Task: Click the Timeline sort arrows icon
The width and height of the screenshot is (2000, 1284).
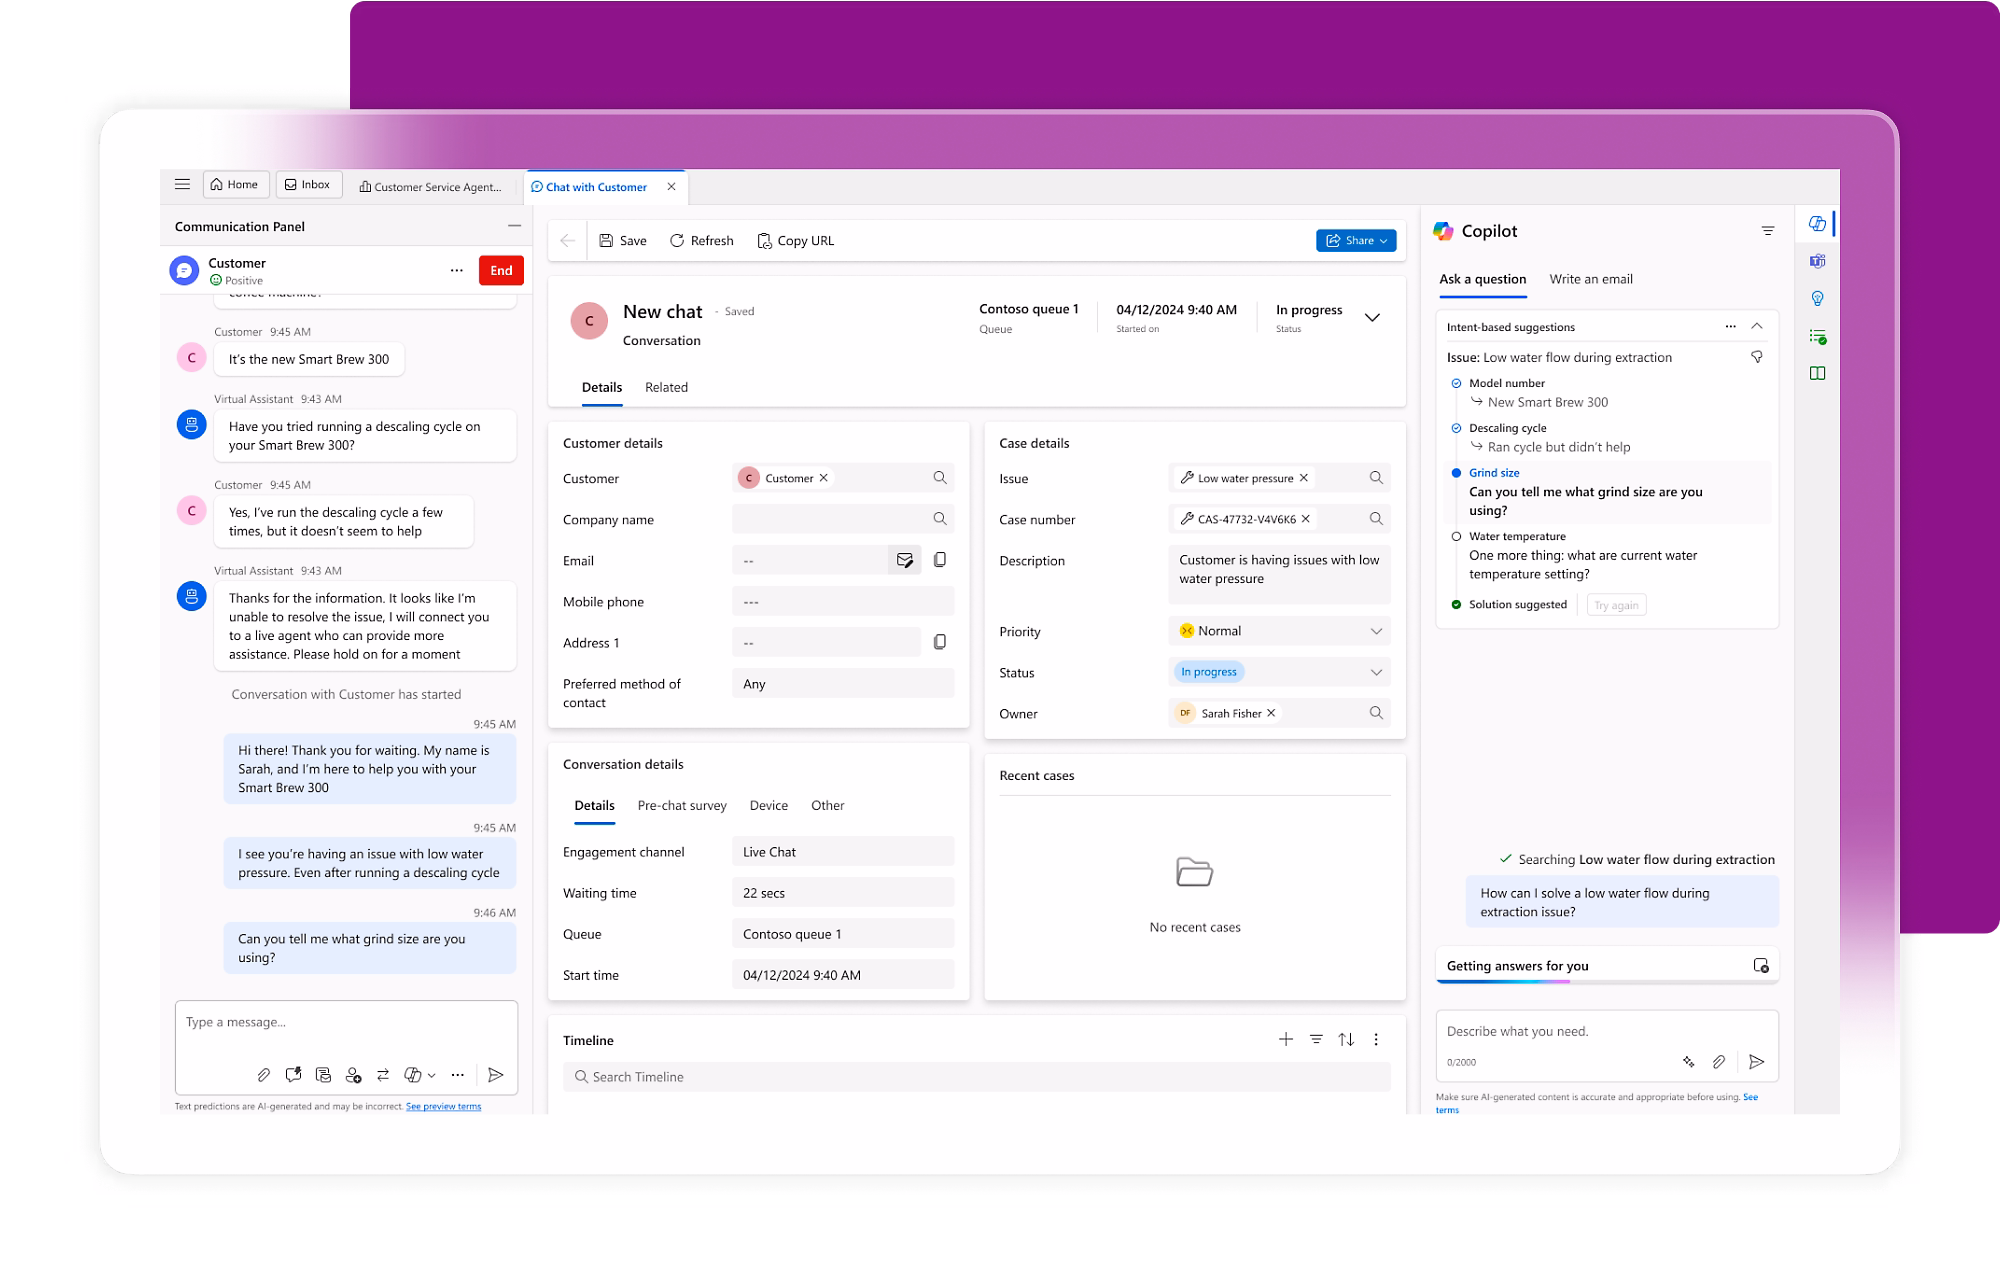Action: 1346,1040
